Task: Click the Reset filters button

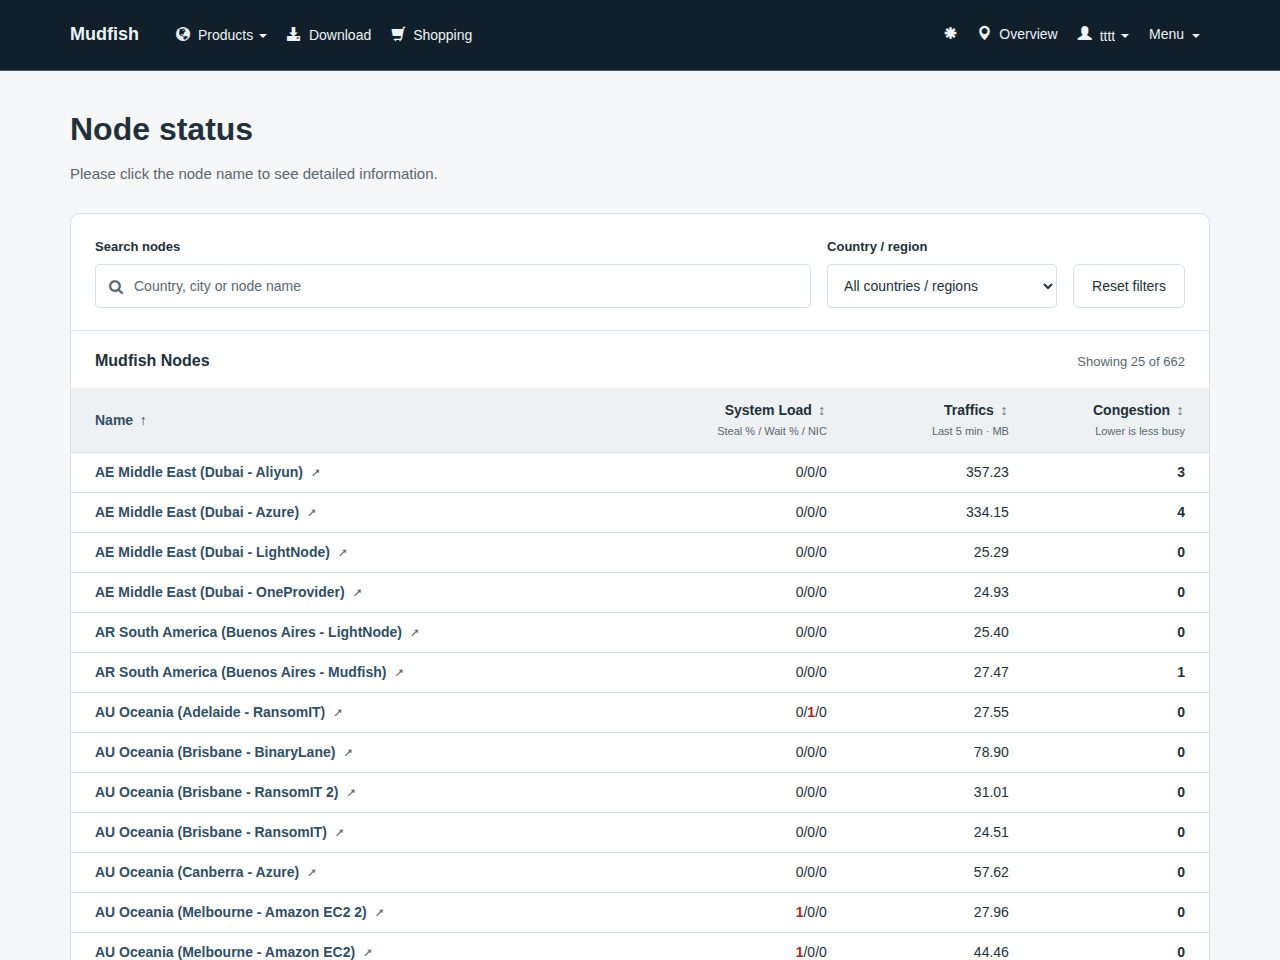Action: (1129, 286)
